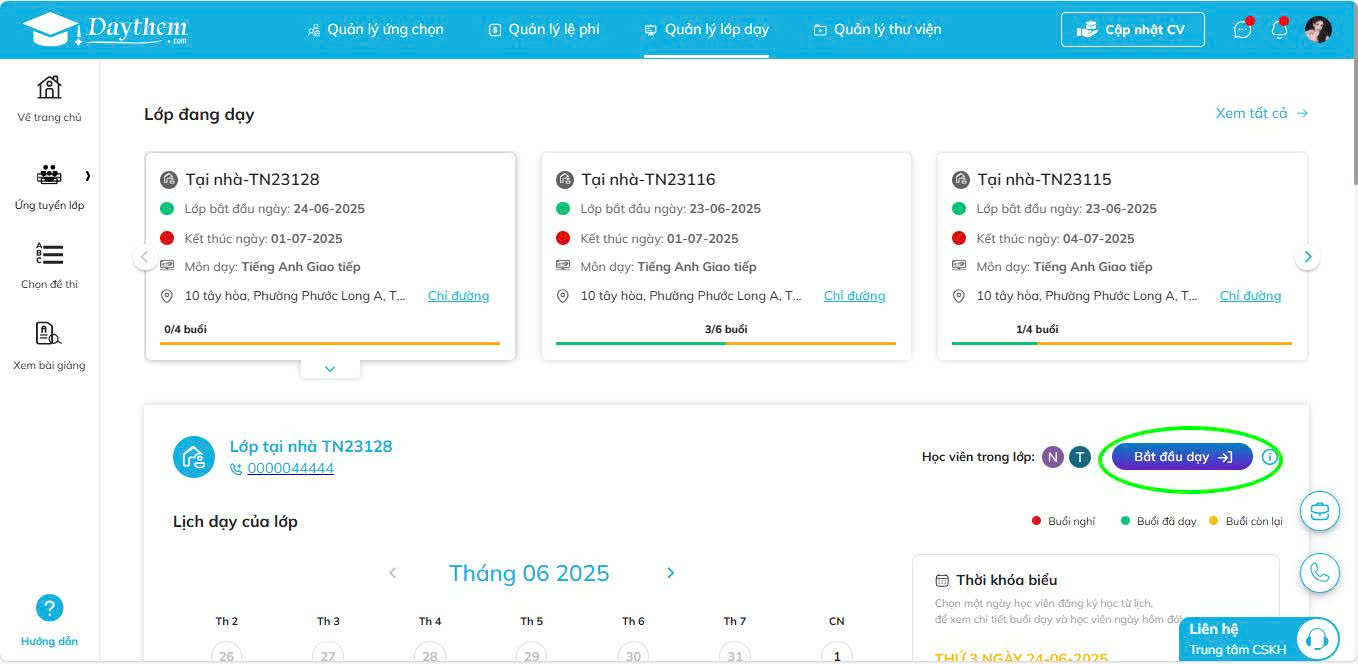The height and width of the screenshot is (664, 1358).
Task: Open Xem bài giảng sidebar icon
Action: [49, 334]
